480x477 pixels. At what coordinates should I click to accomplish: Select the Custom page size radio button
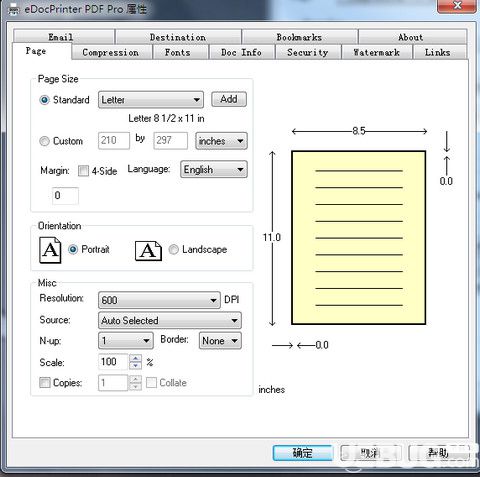coord(44,141)
